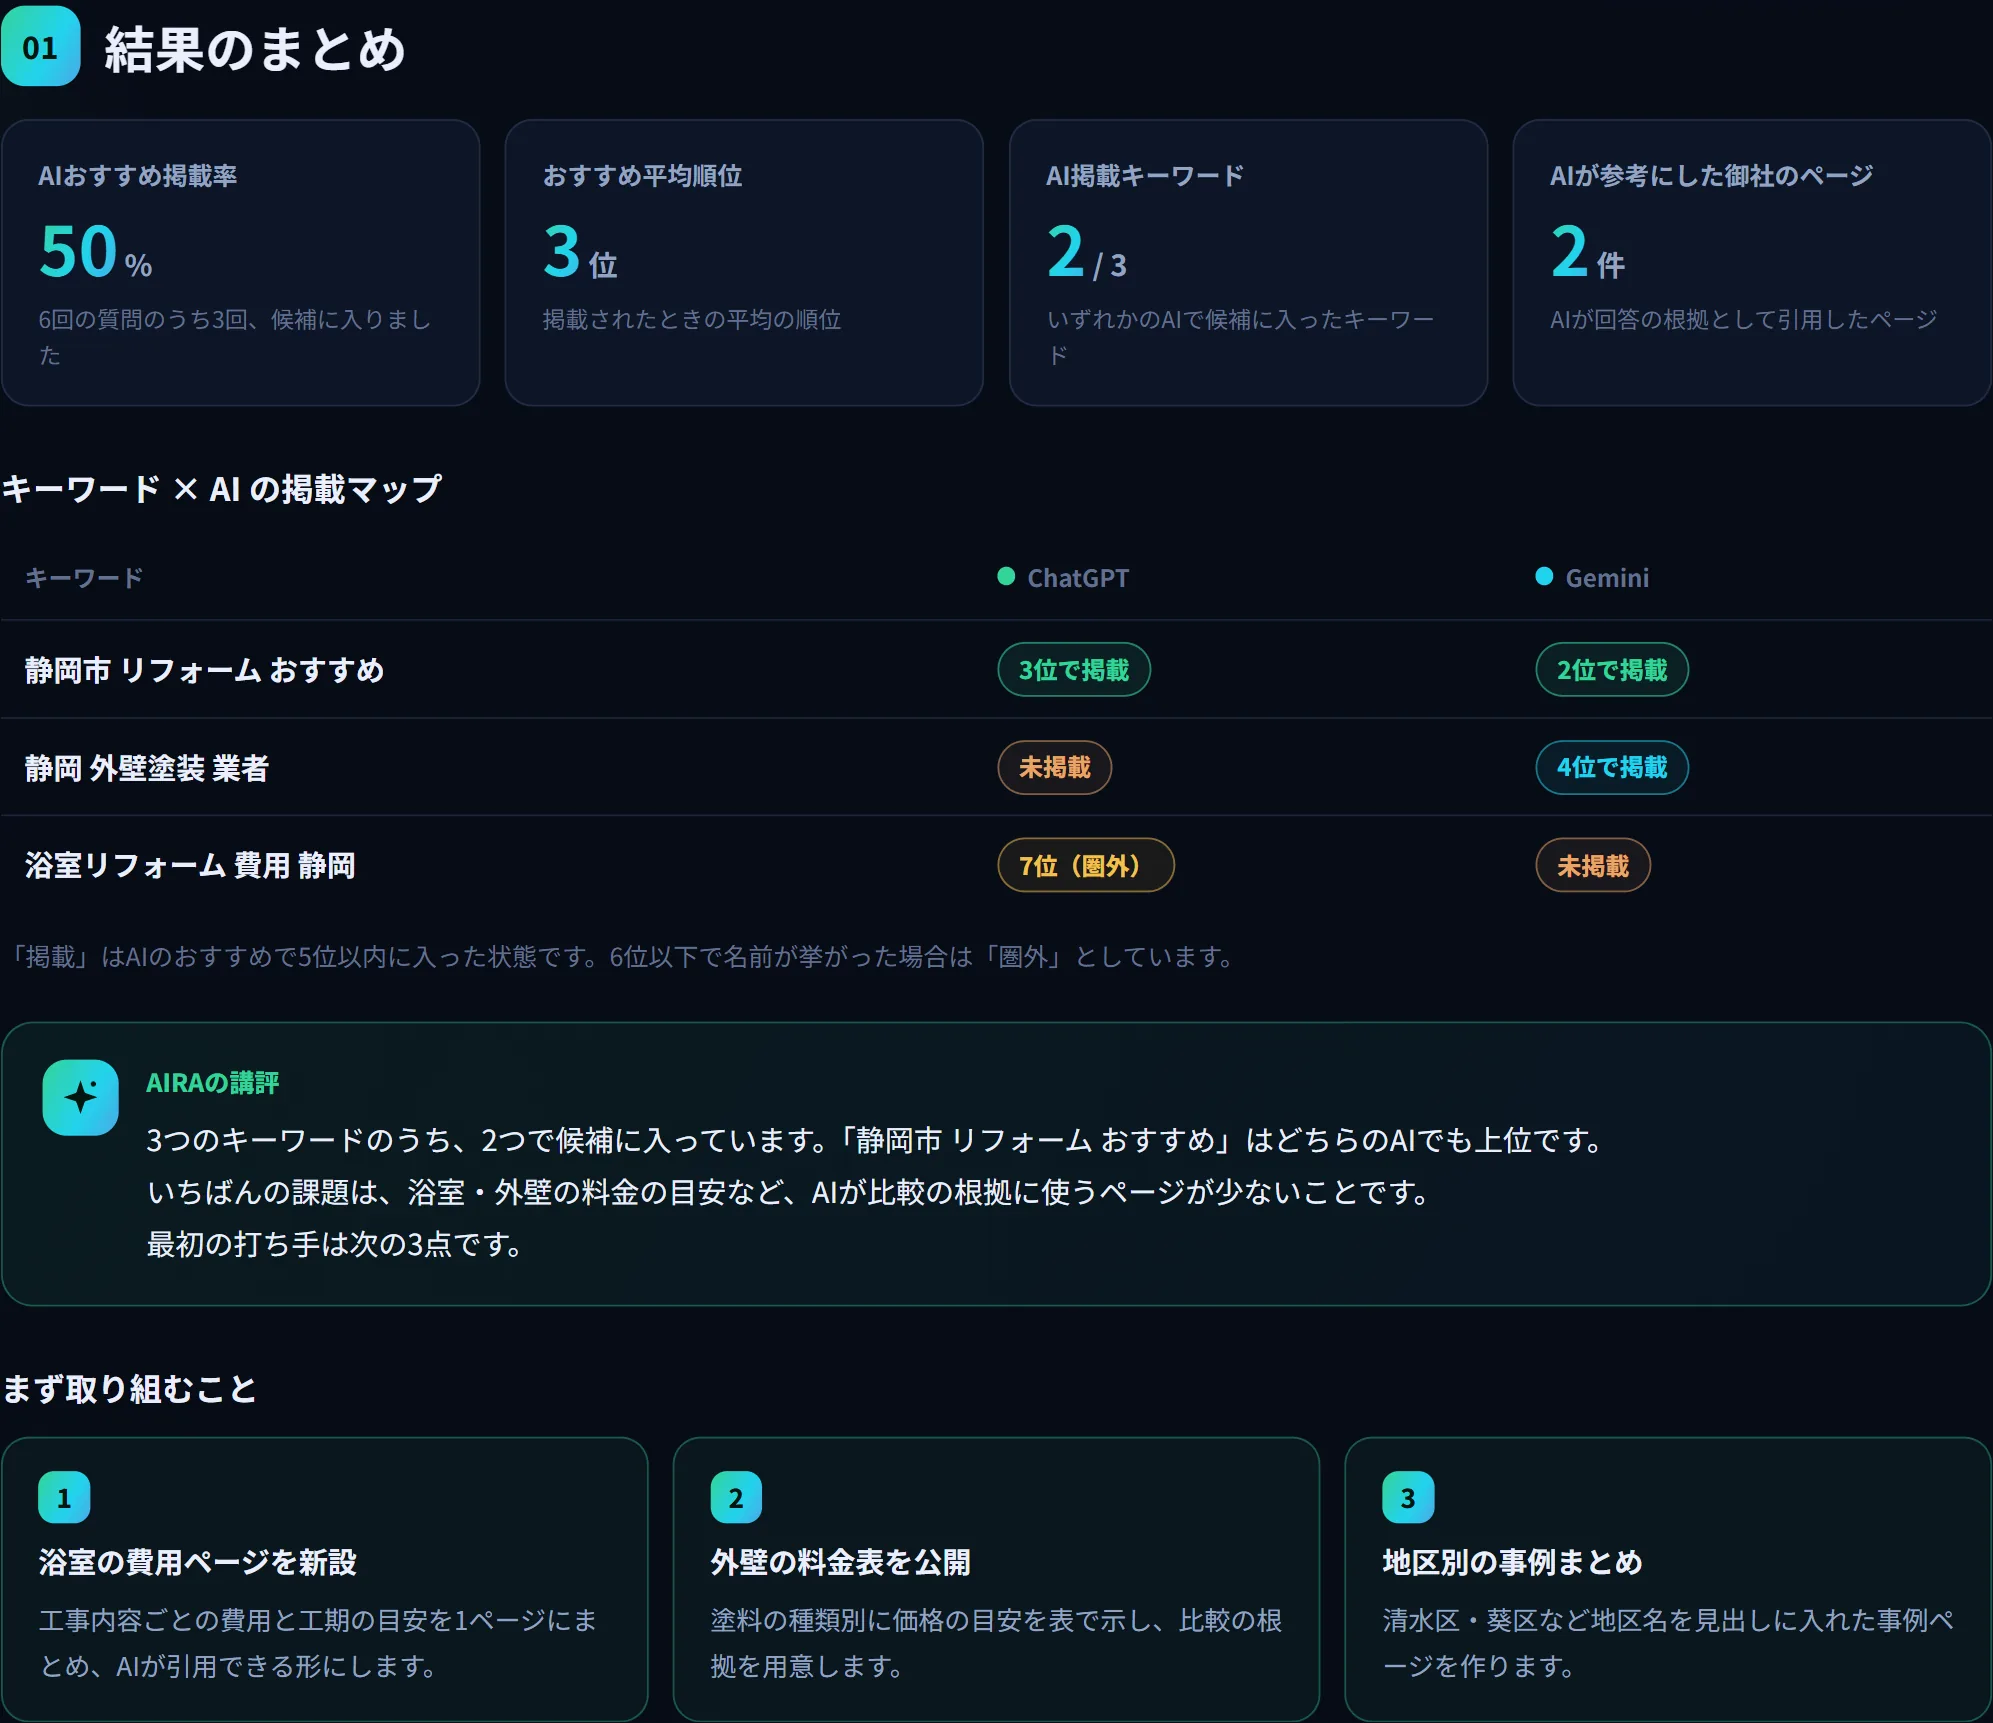
Task: Click the ChatGPT 3位で掲載 badge
Action: 1074,669
